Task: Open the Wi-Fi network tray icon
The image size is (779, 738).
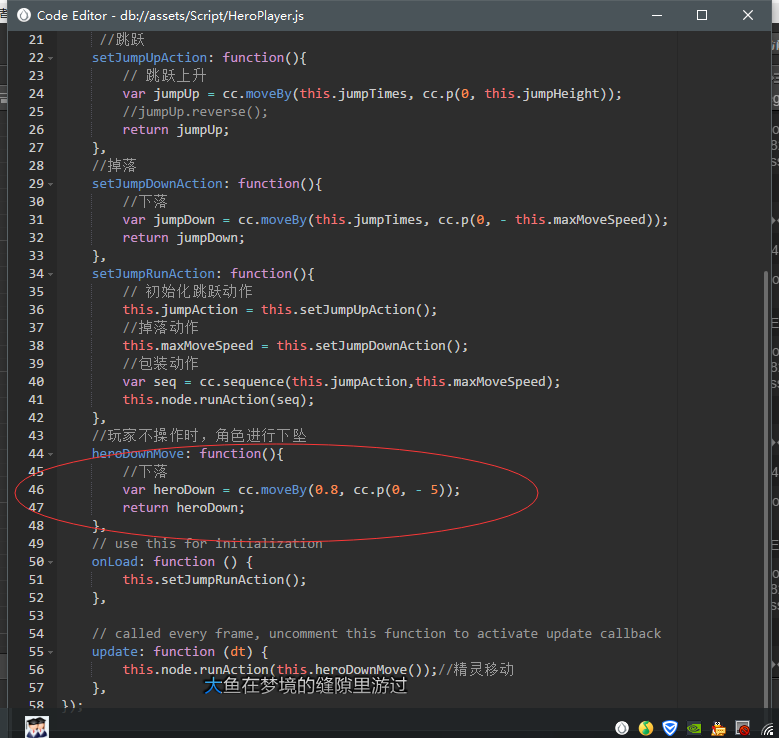Action: (x=768, y=729)
